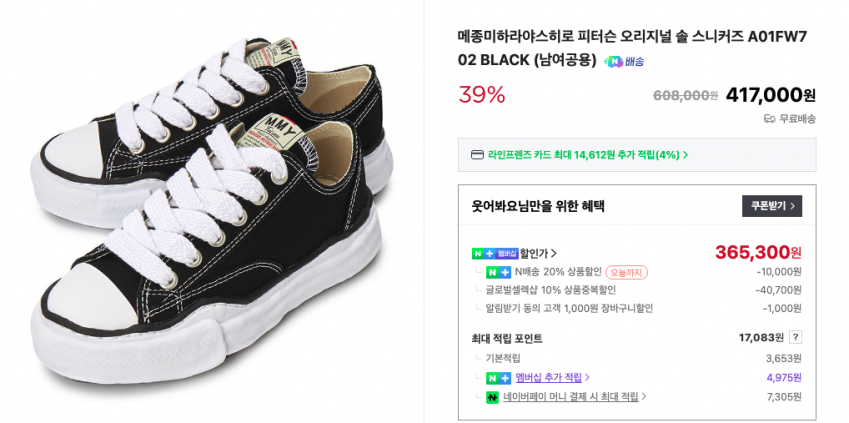This screenshot has width=849, height=423.
Task: Click the question mark help icon
Action: 795,338
